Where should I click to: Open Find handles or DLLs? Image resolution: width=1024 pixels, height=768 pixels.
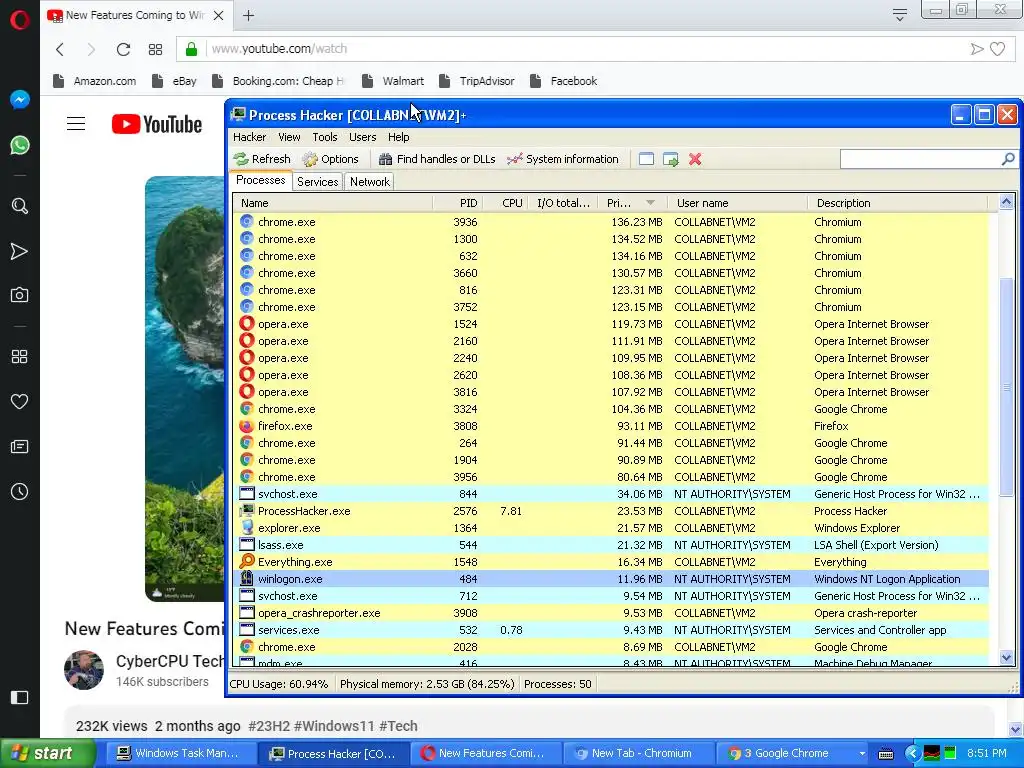click(x=437, y=159)
